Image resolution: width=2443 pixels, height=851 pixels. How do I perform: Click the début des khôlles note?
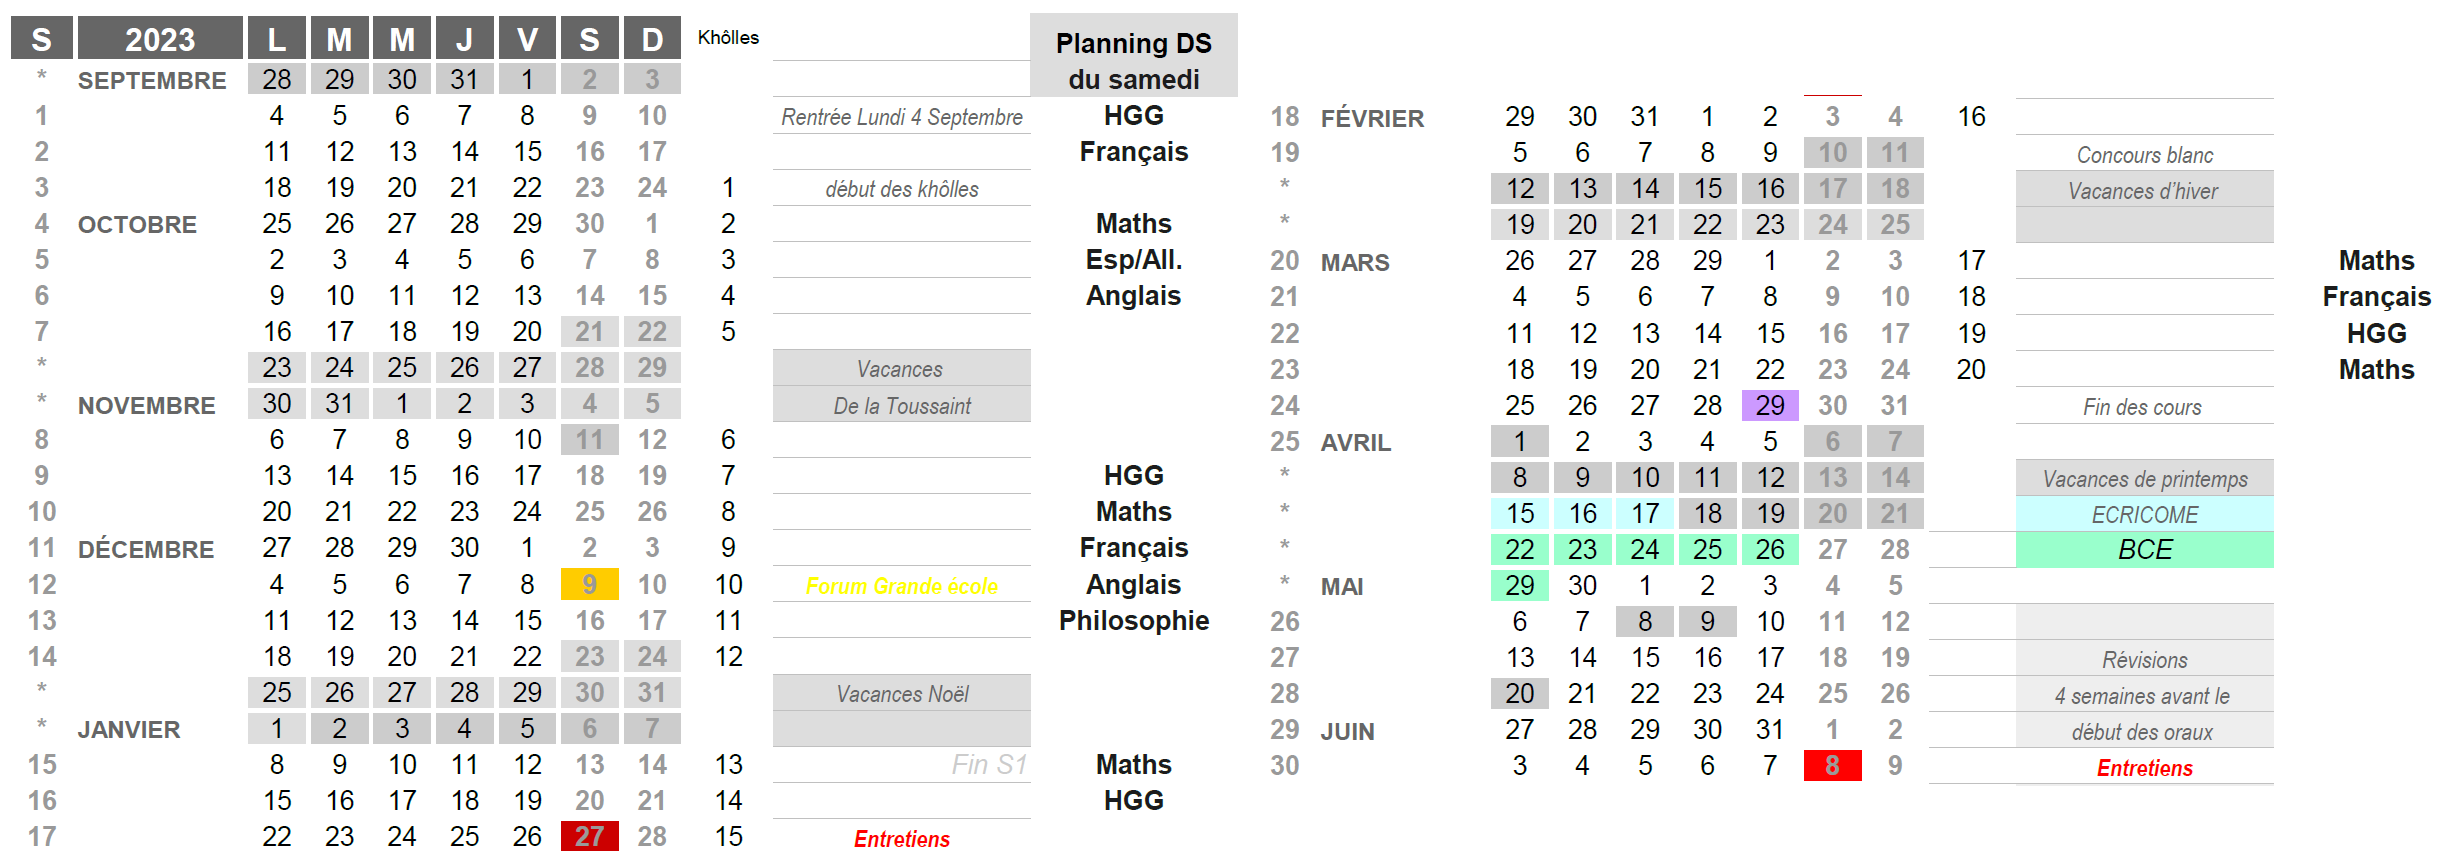901,189
